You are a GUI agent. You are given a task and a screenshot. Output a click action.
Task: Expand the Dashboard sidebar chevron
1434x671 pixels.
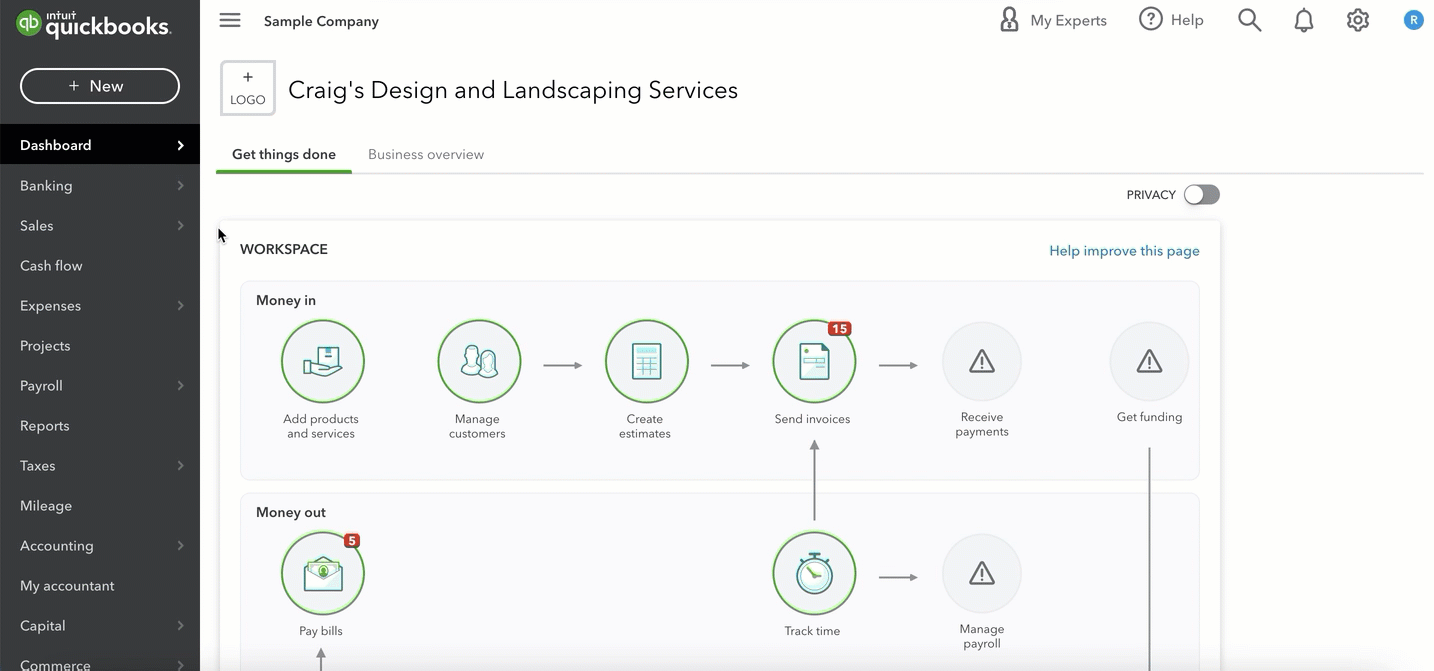(180, 145)
